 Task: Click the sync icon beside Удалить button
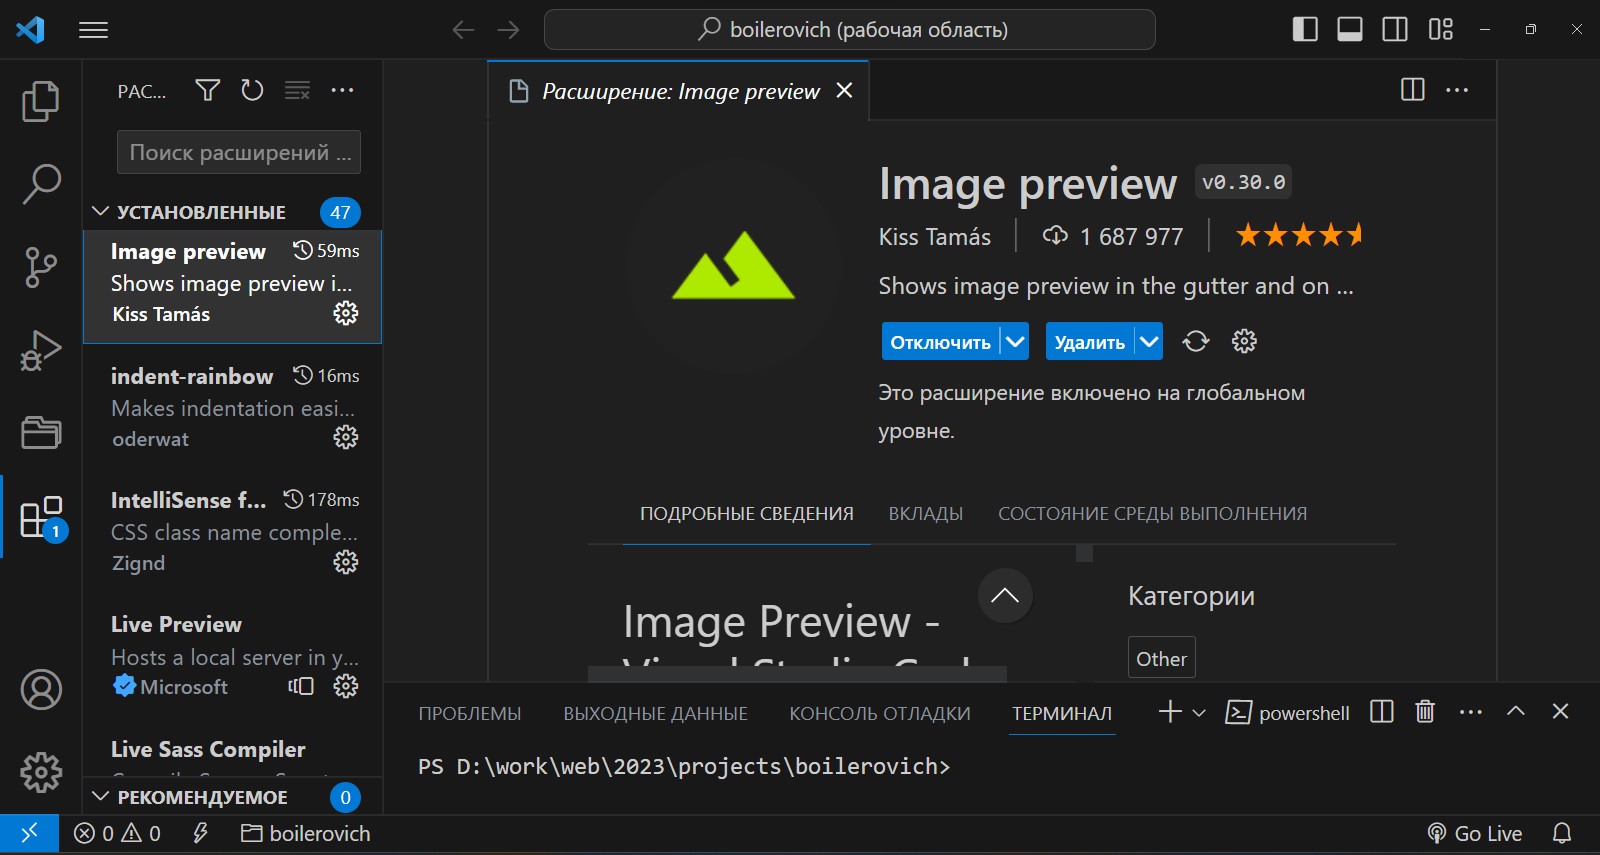[x=1196, y=342]
